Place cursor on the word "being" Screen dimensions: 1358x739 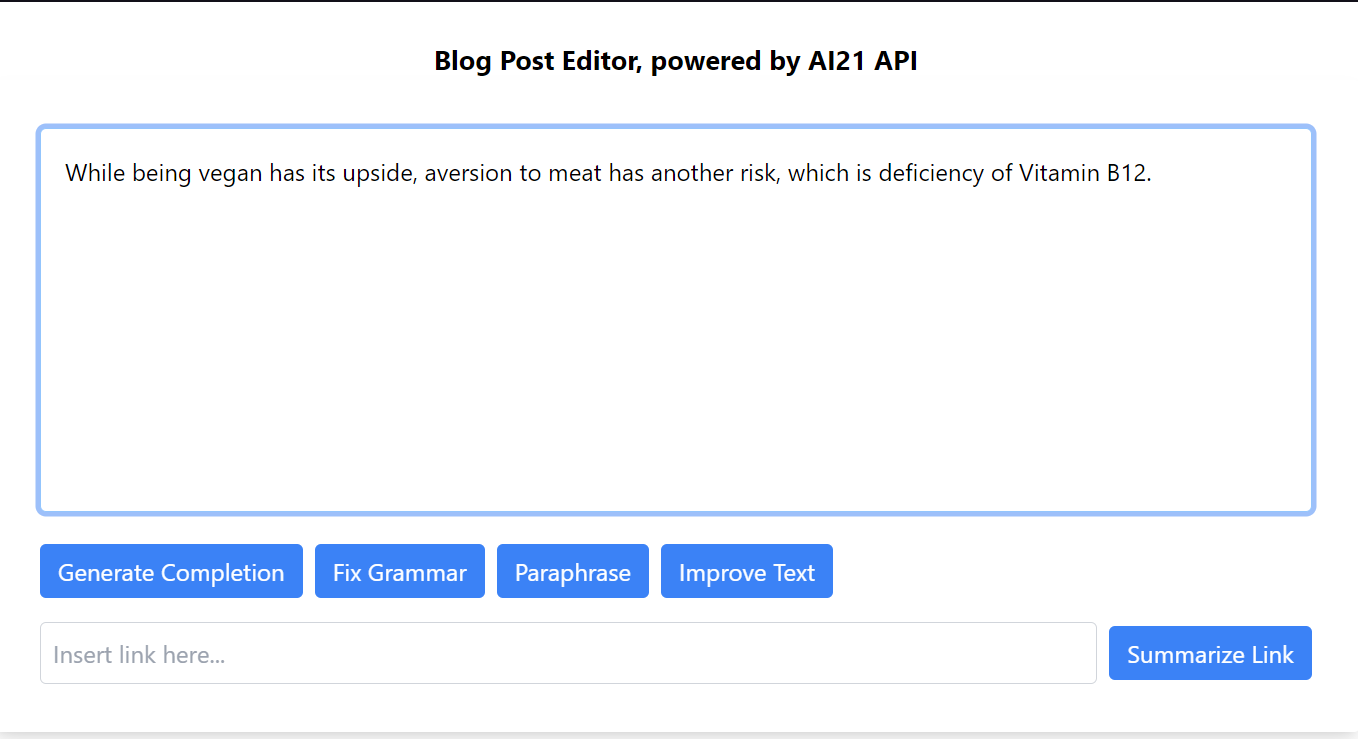pyautogui.click(x=162, y=174)
